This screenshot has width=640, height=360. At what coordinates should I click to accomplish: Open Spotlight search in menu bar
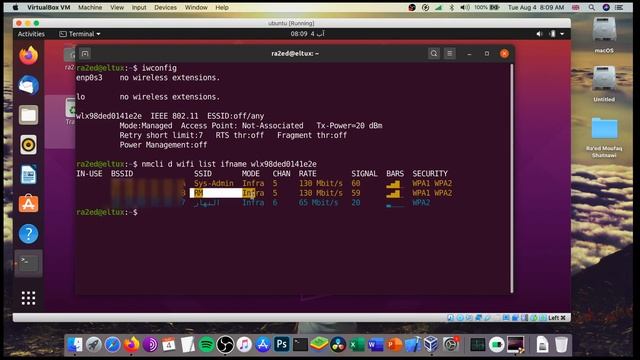(x=591, y=7)
